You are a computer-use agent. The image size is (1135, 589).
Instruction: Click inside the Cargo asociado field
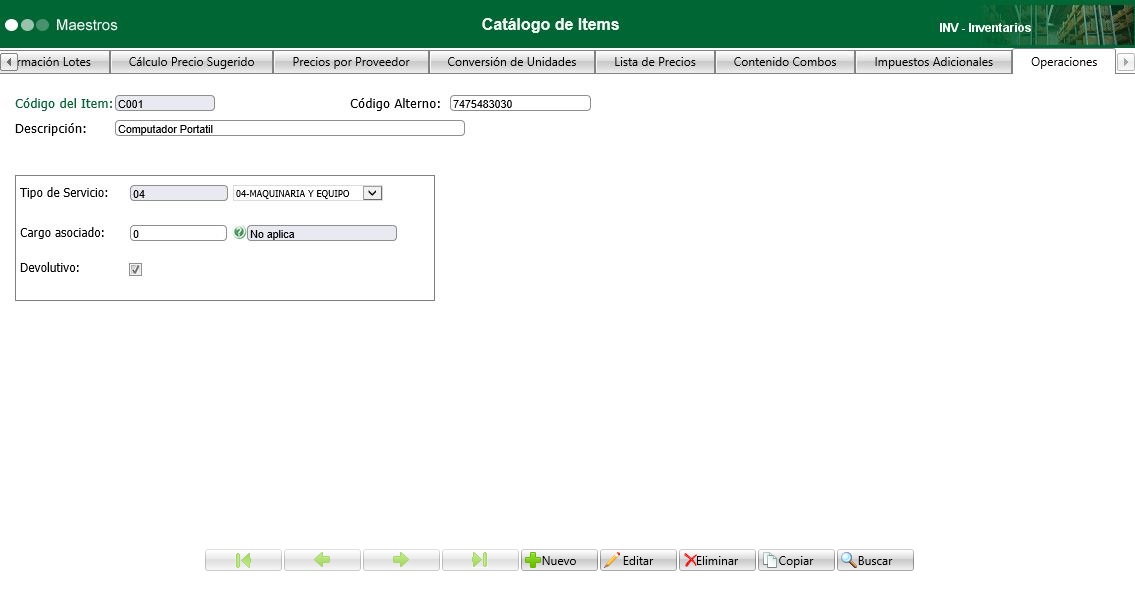coord(178,232)
